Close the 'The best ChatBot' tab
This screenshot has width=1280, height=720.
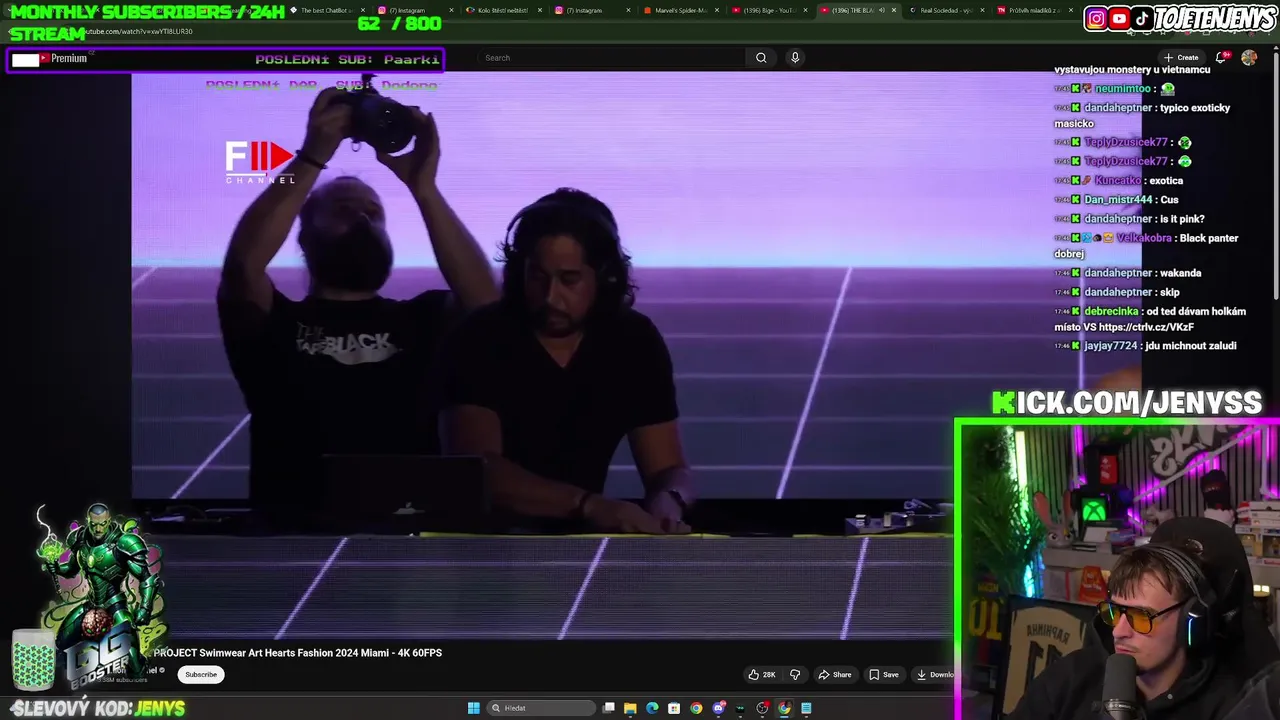pos(362,10)
